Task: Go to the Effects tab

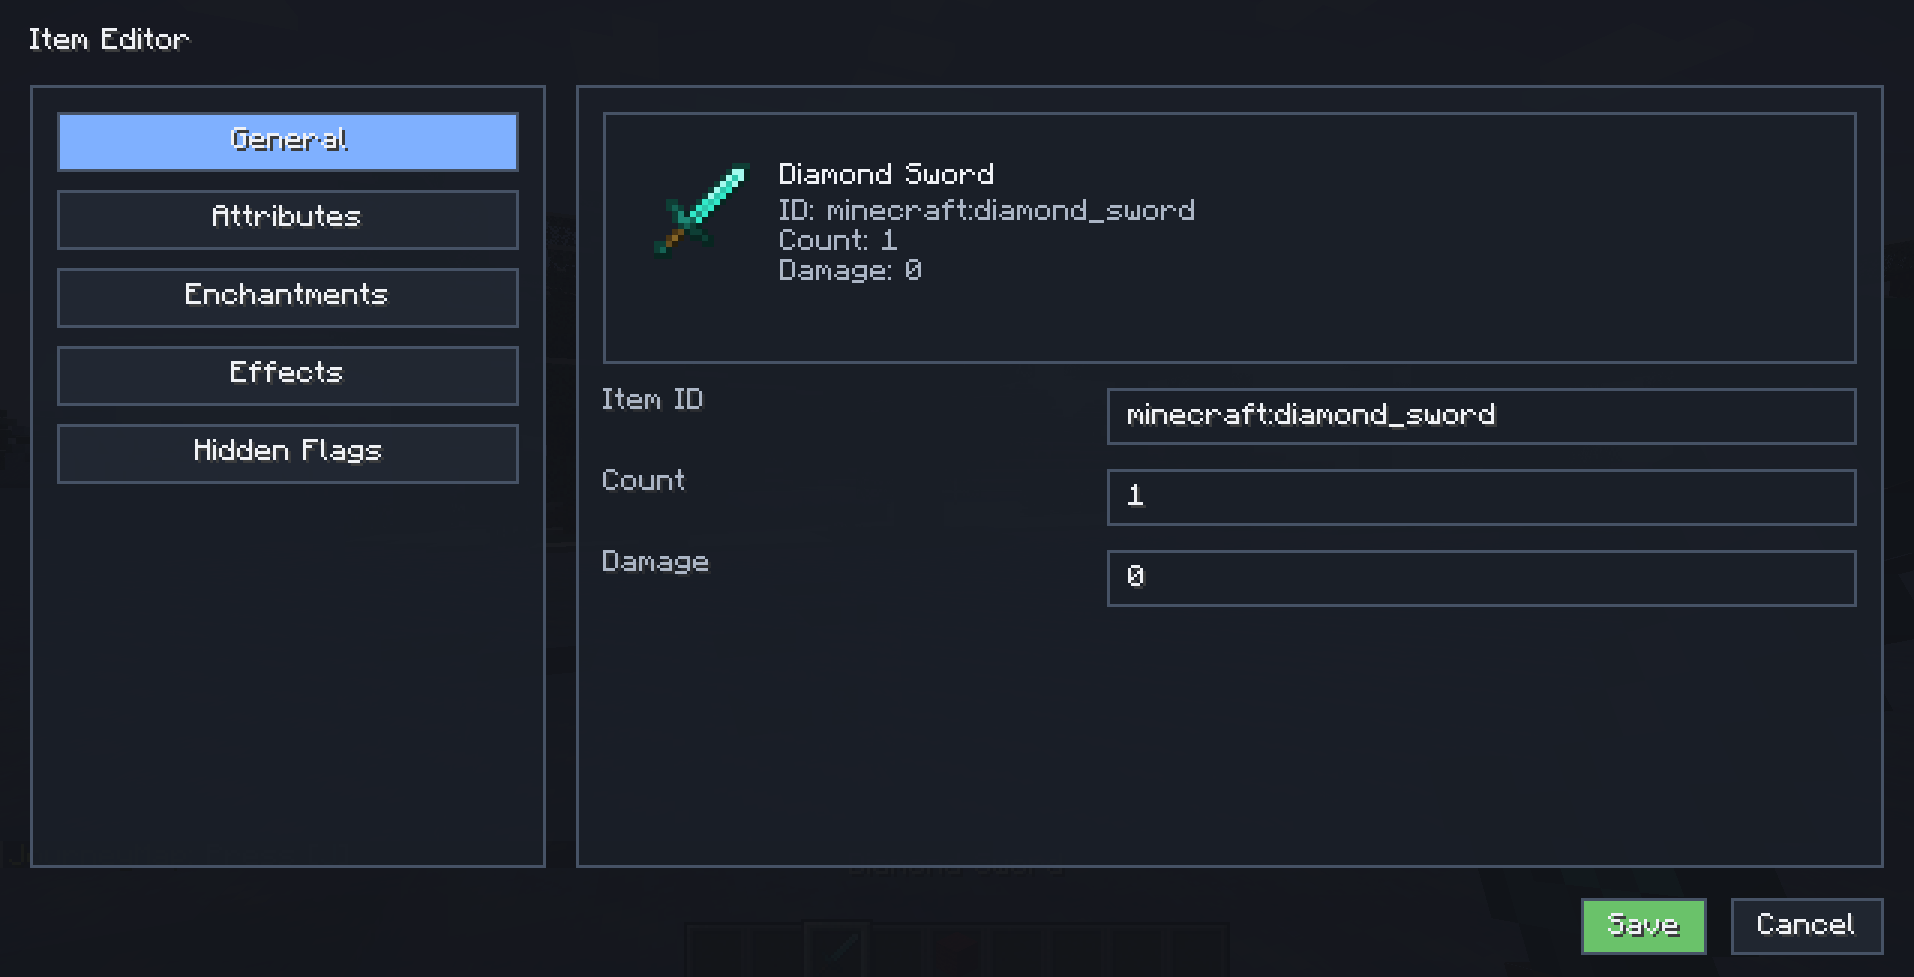Action: point(288,375)
